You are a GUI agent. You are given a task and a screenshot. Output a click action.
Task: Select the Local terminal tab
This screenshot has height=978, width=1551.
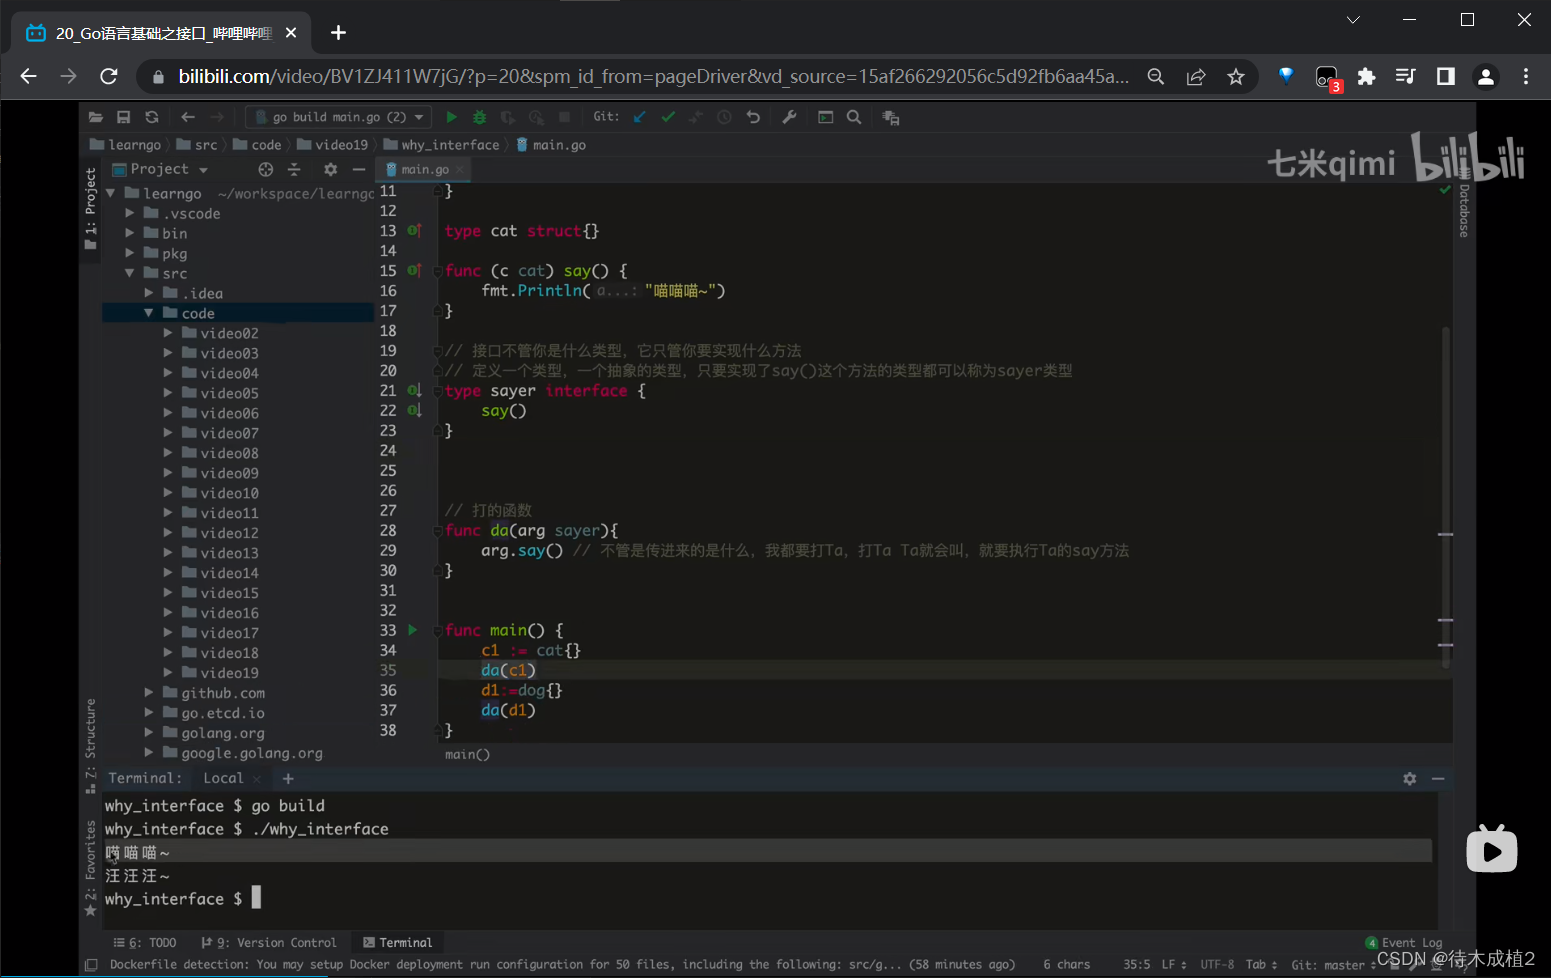(223, 778)
